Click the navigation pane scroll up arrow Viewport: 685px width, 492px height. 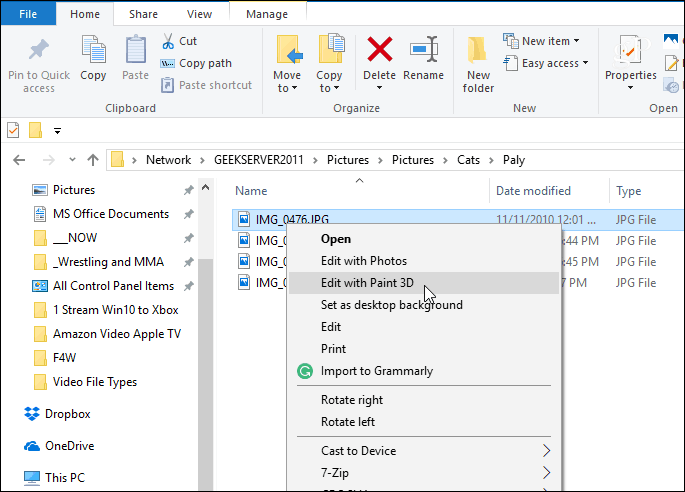coord(205,188)
